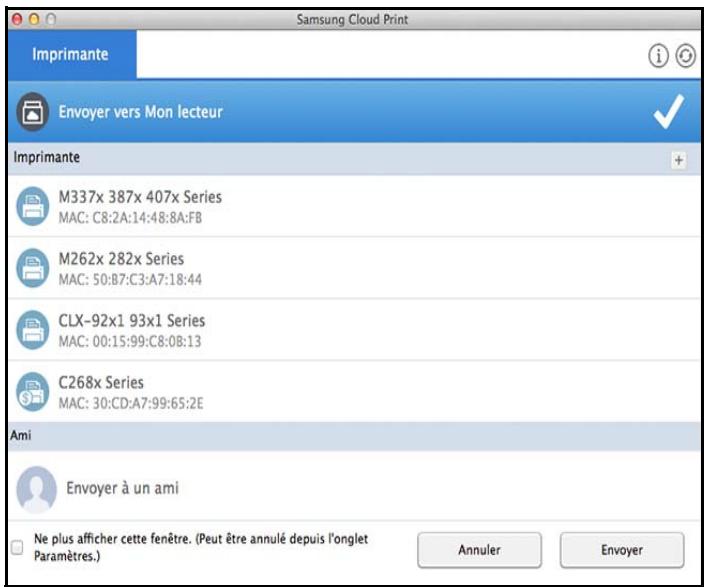This screenshot has width=706, height=587.
Task: Click the checkmark on Envoyer vers Mon lecteur
Action: point(670,112)
